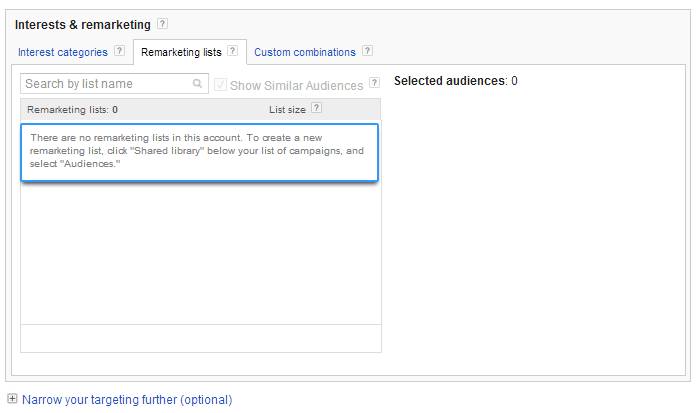
Task: Open help icon next to Remarketing lists tab
Action: [x=233, y=50]
